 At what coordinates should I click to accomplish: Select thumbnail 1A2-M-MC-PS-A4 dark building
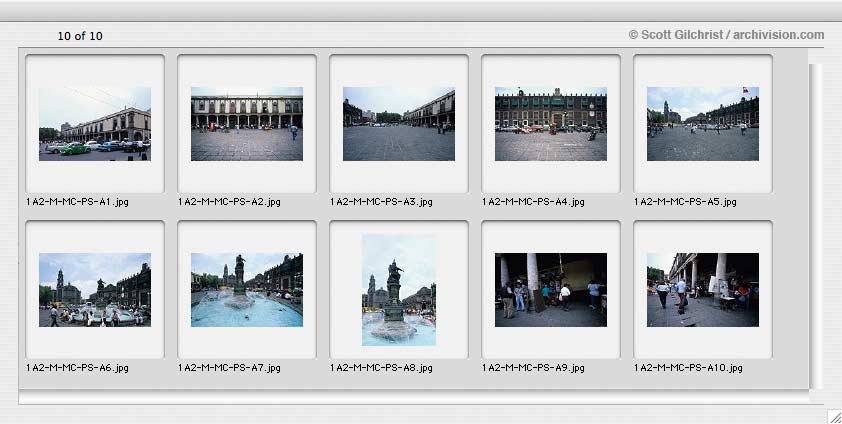(x=550, y=124)
